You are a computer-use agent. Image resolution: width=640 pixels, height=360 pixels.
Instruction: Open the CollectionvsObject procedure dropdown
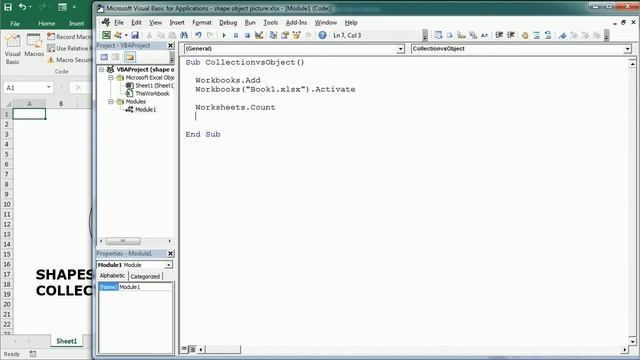[627, 49]
